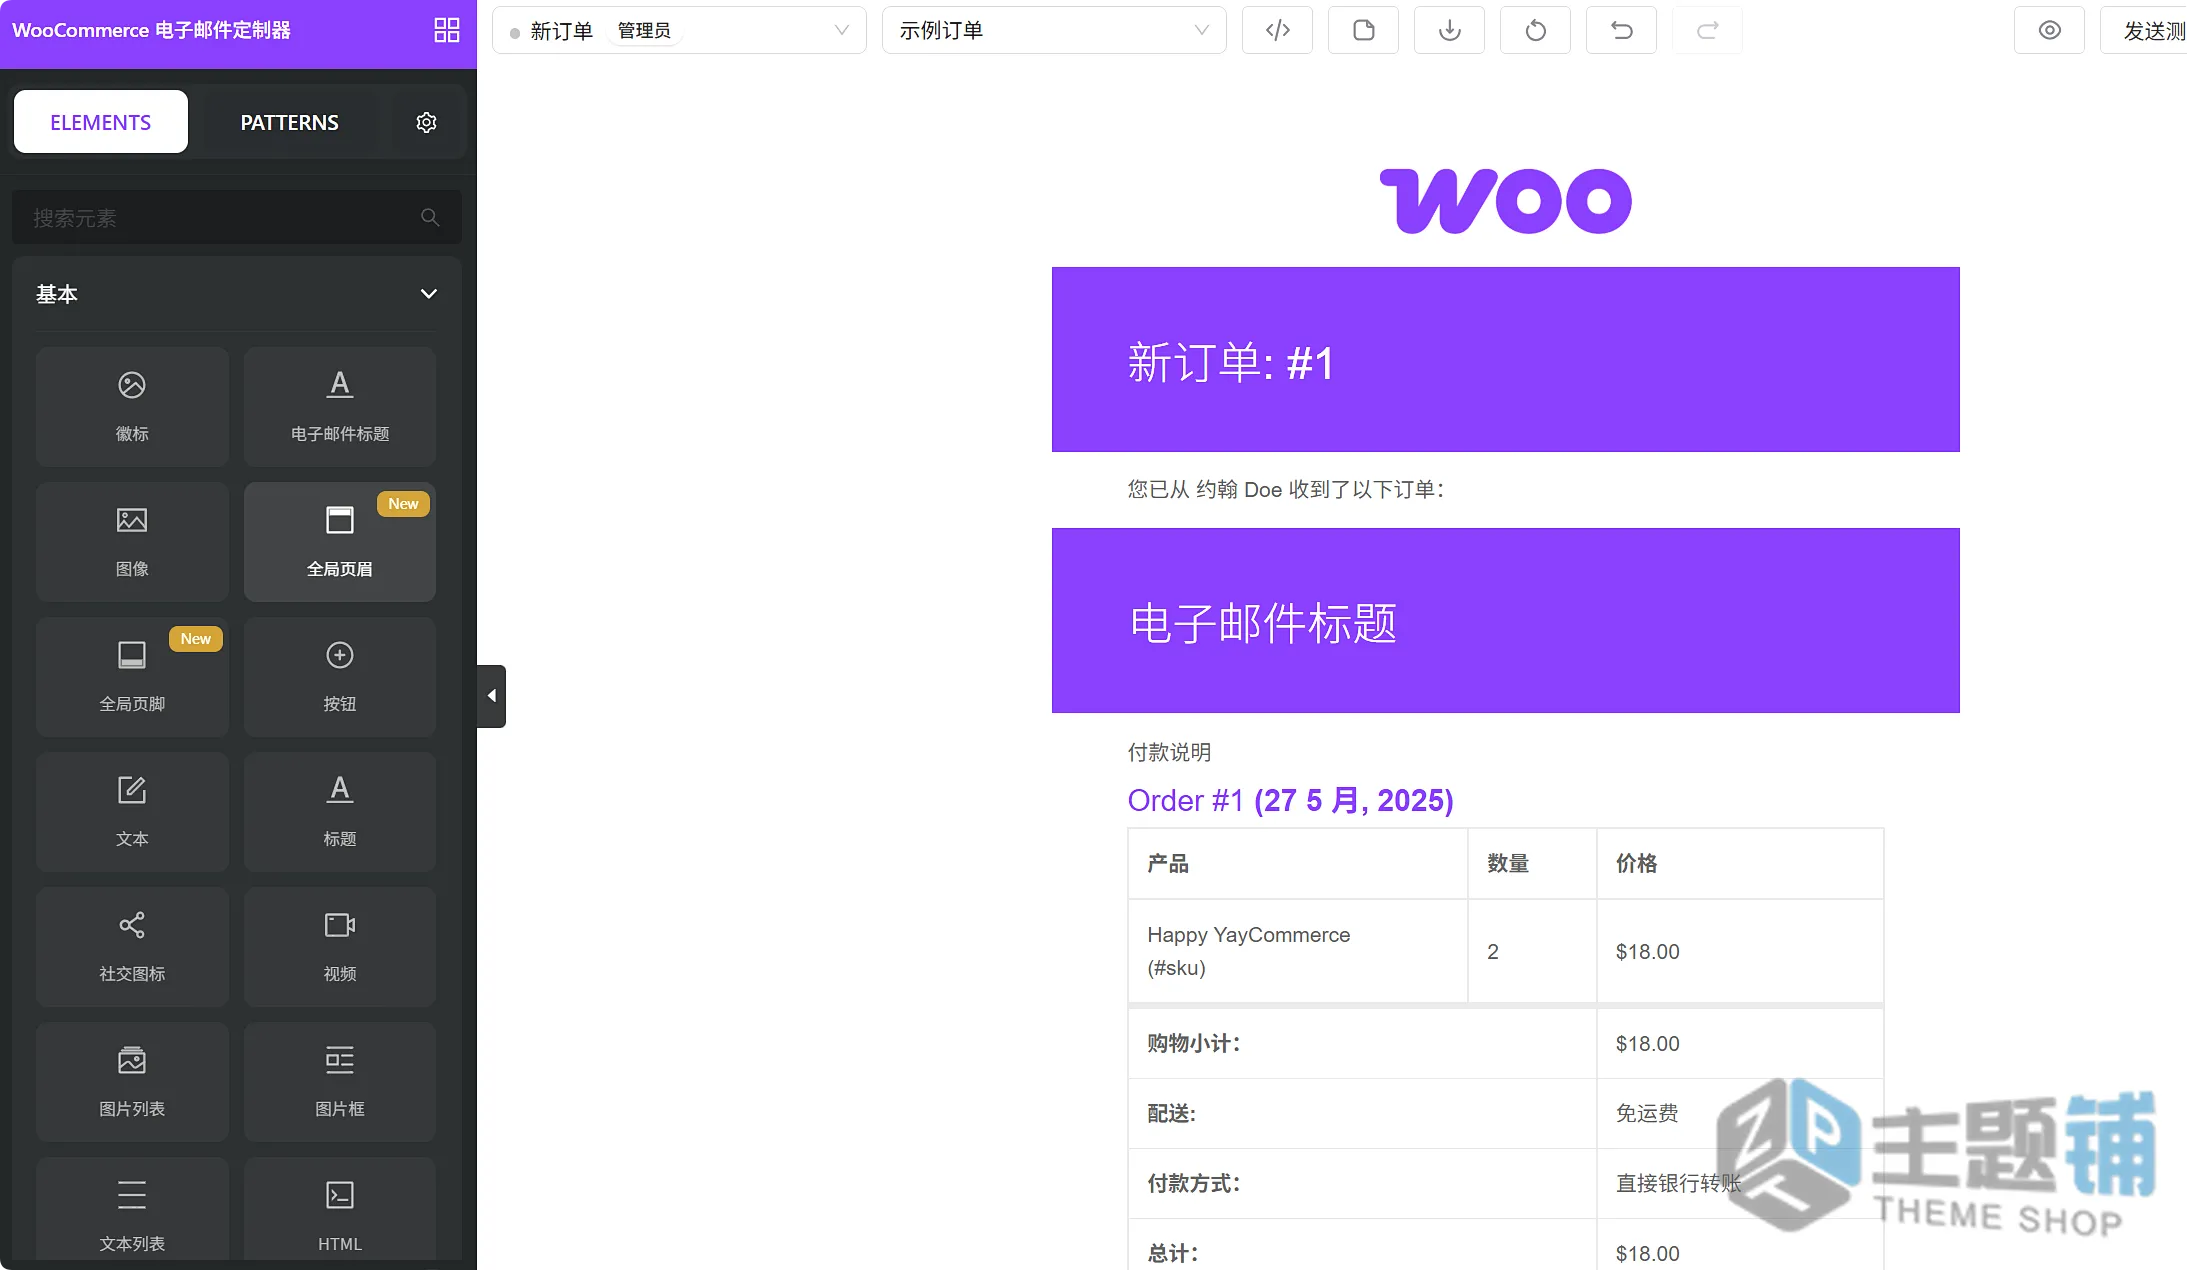Click the reset template toolbar button
Screen dimensions: 2187x1270
click(x=1535, y=30)
